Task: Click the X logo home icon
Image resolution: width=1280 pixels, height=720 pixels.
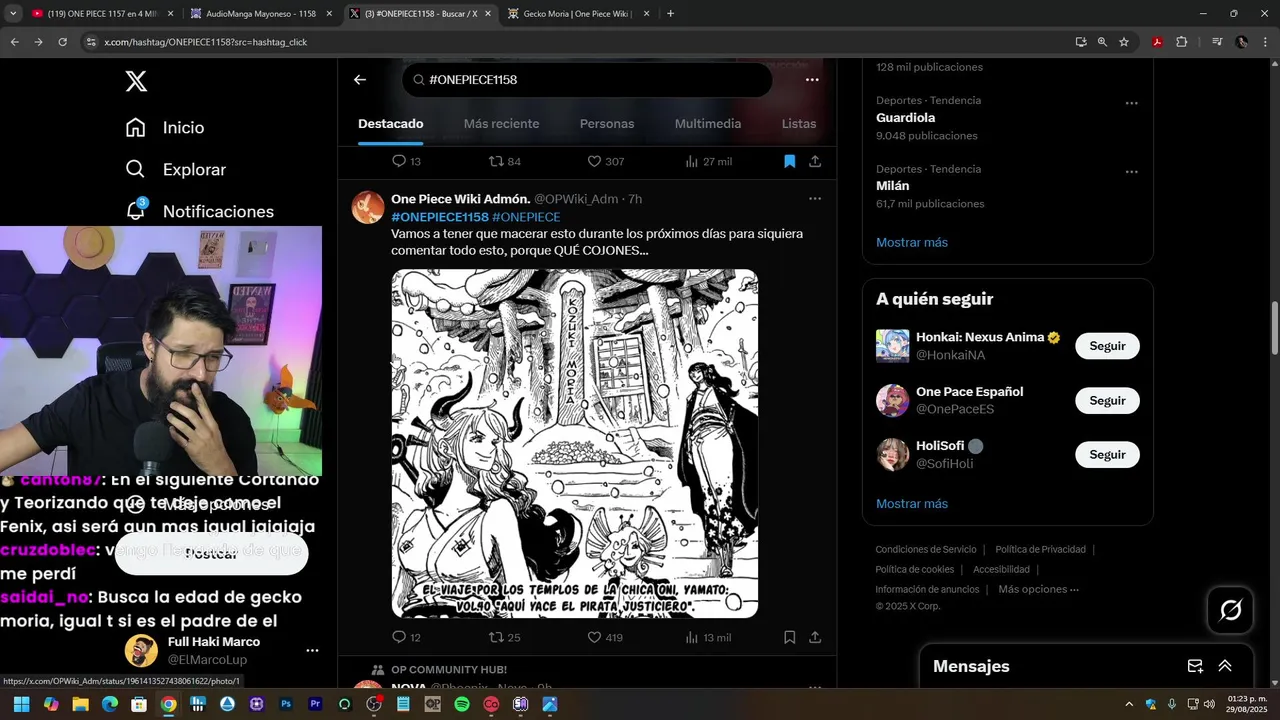Action: click(136, 82)
